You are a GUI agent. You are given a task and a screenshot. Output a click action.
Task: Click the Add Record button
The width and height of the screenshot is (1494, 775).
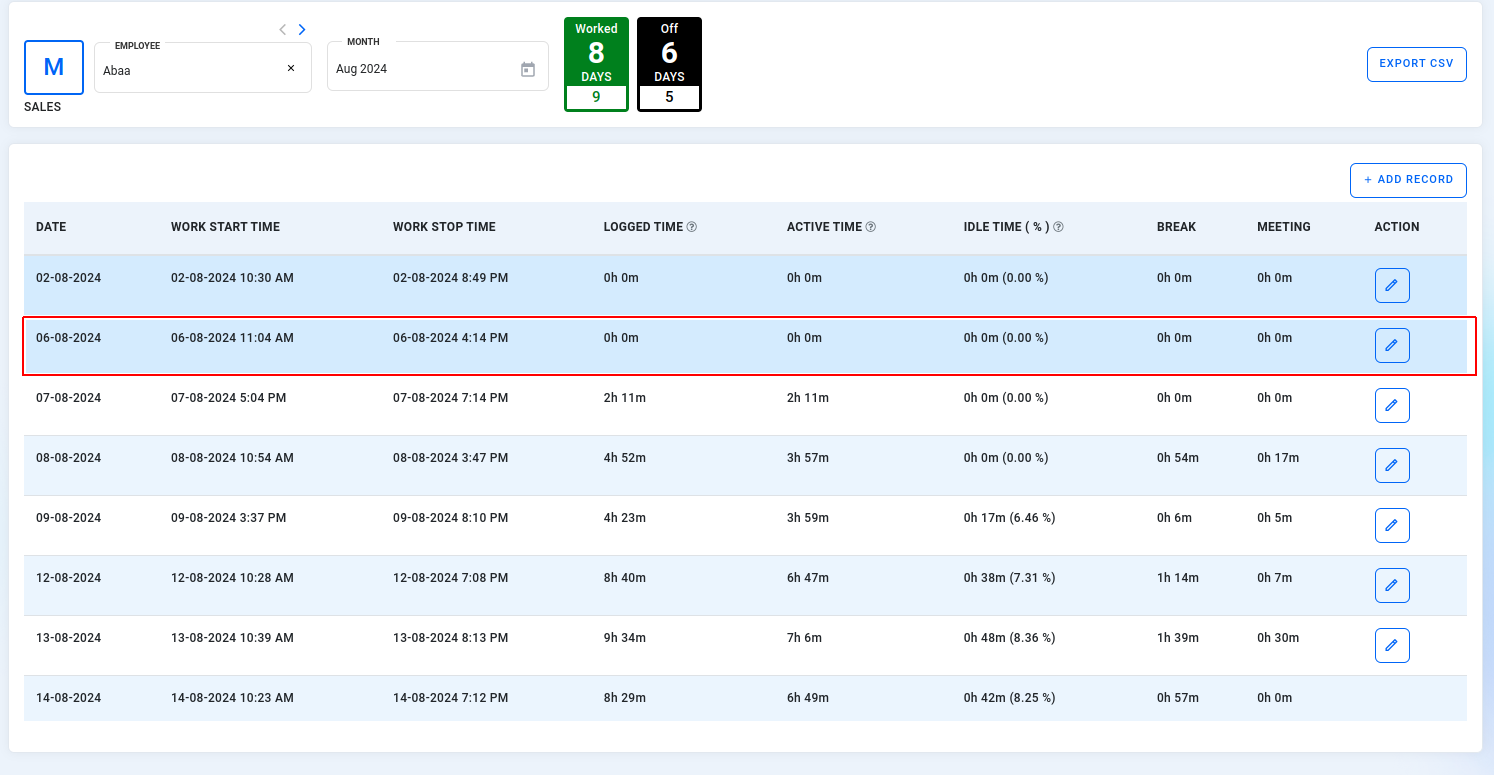1408,180
